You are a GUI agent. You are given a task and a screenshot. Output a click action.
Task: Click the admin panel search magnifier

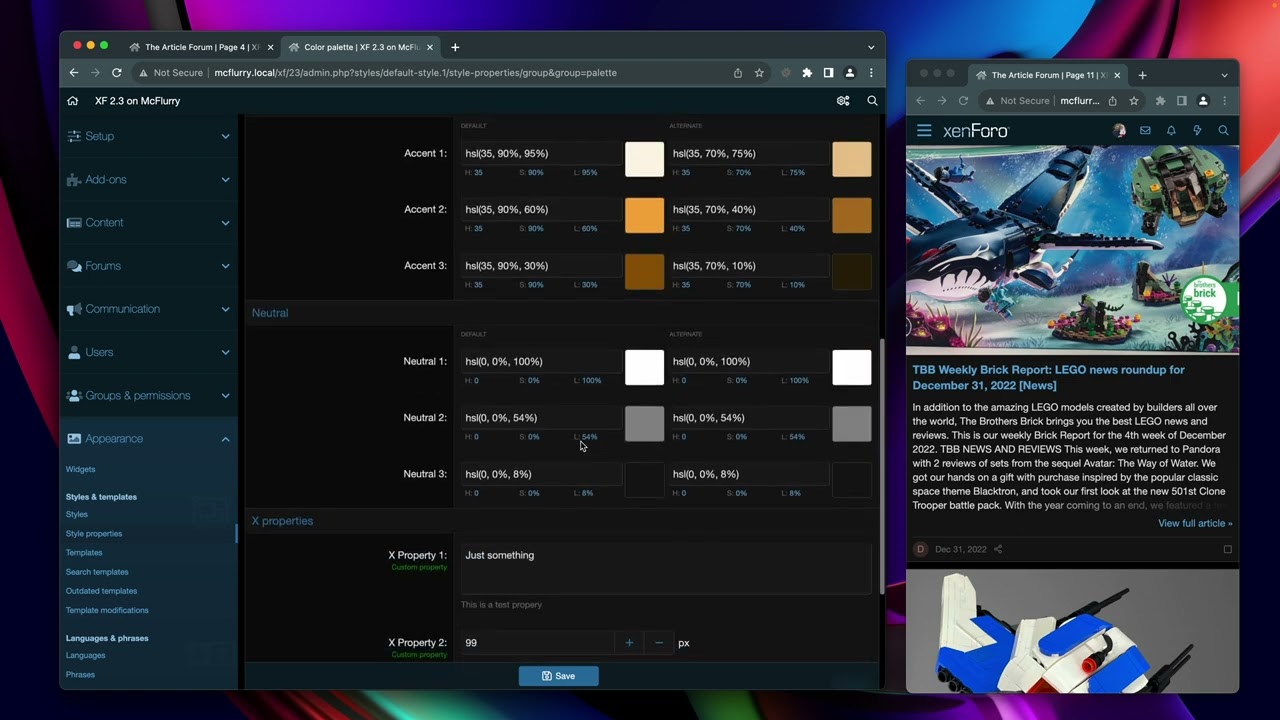[872, 101]
